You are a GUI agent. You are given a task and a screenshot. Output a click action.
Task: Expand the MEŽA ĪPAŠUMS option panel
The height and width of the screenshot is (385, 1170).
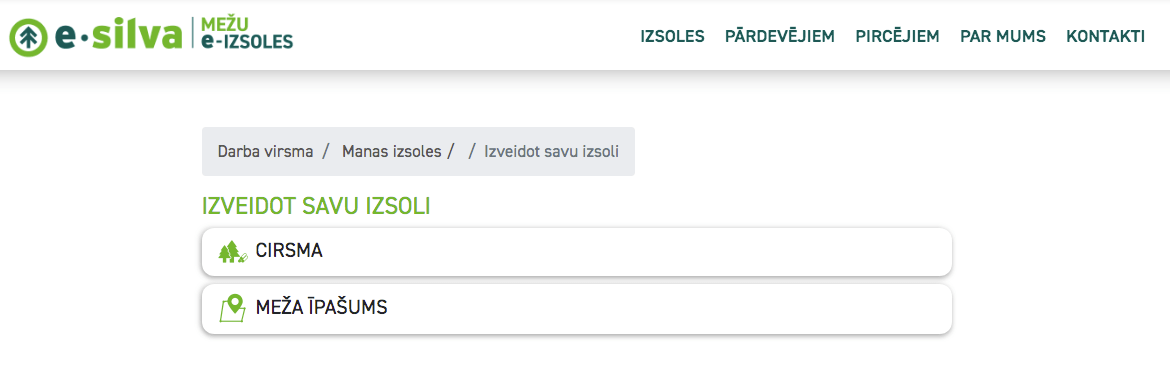click(577, 308)
